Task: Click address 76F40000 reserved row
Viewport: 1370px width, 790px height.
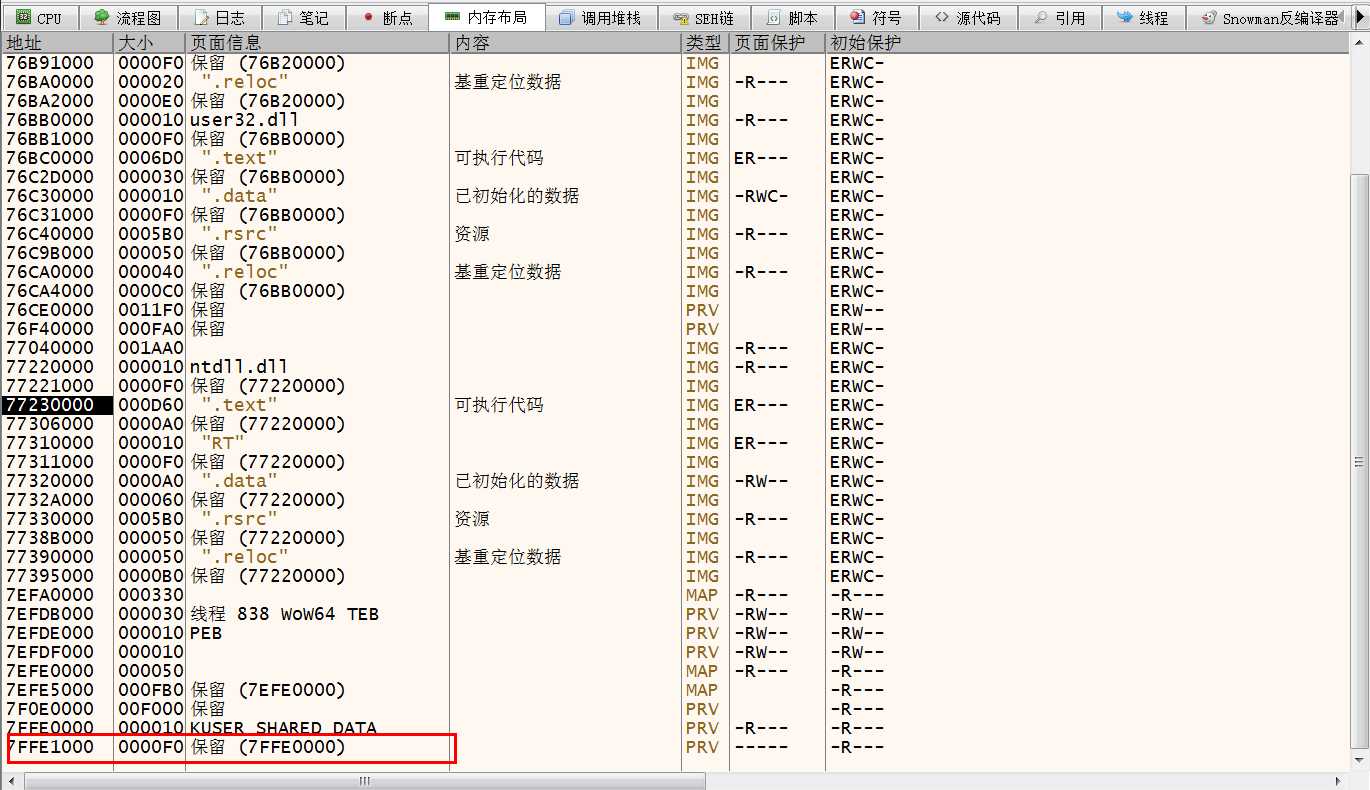Action: [50, 329]
